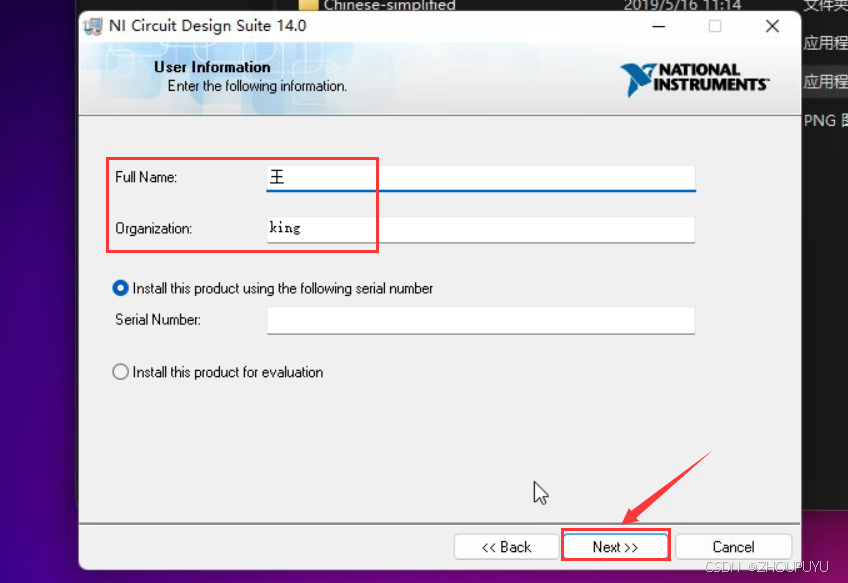Click into the Organization text field

coord(481,229)
